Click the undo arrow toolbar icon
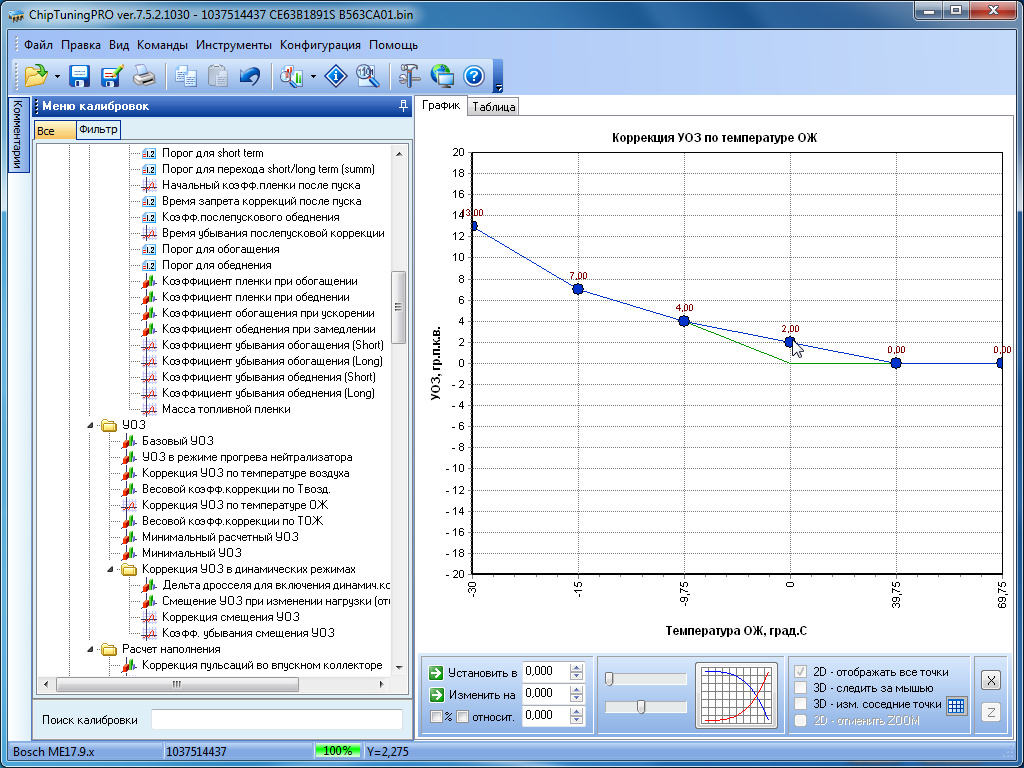 click(x=250, y=76)
